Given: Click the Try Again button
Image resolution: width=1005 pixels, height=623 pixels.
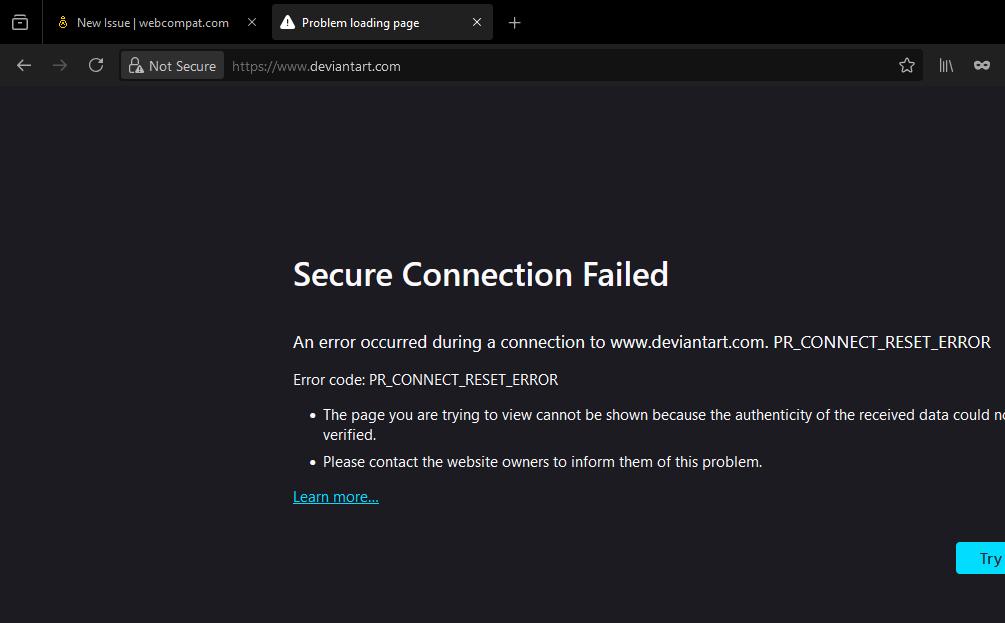Looking at the screenshot, I should (x=981, y=558).
